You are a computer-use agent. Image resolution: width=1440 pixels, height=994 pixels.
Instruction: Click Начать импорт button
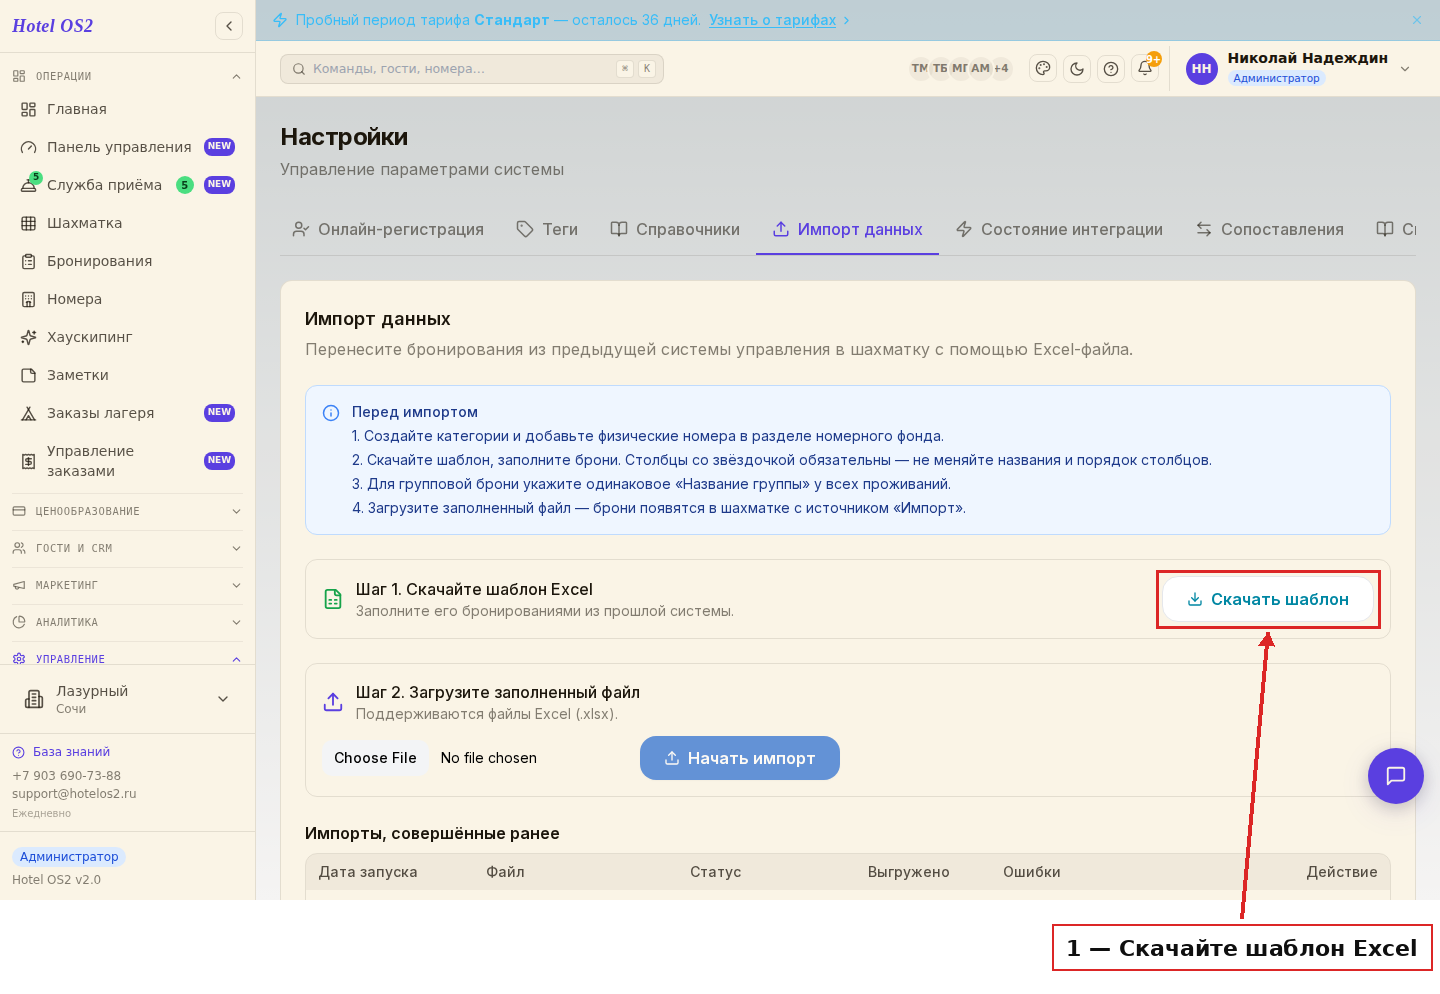coord(740,758)
